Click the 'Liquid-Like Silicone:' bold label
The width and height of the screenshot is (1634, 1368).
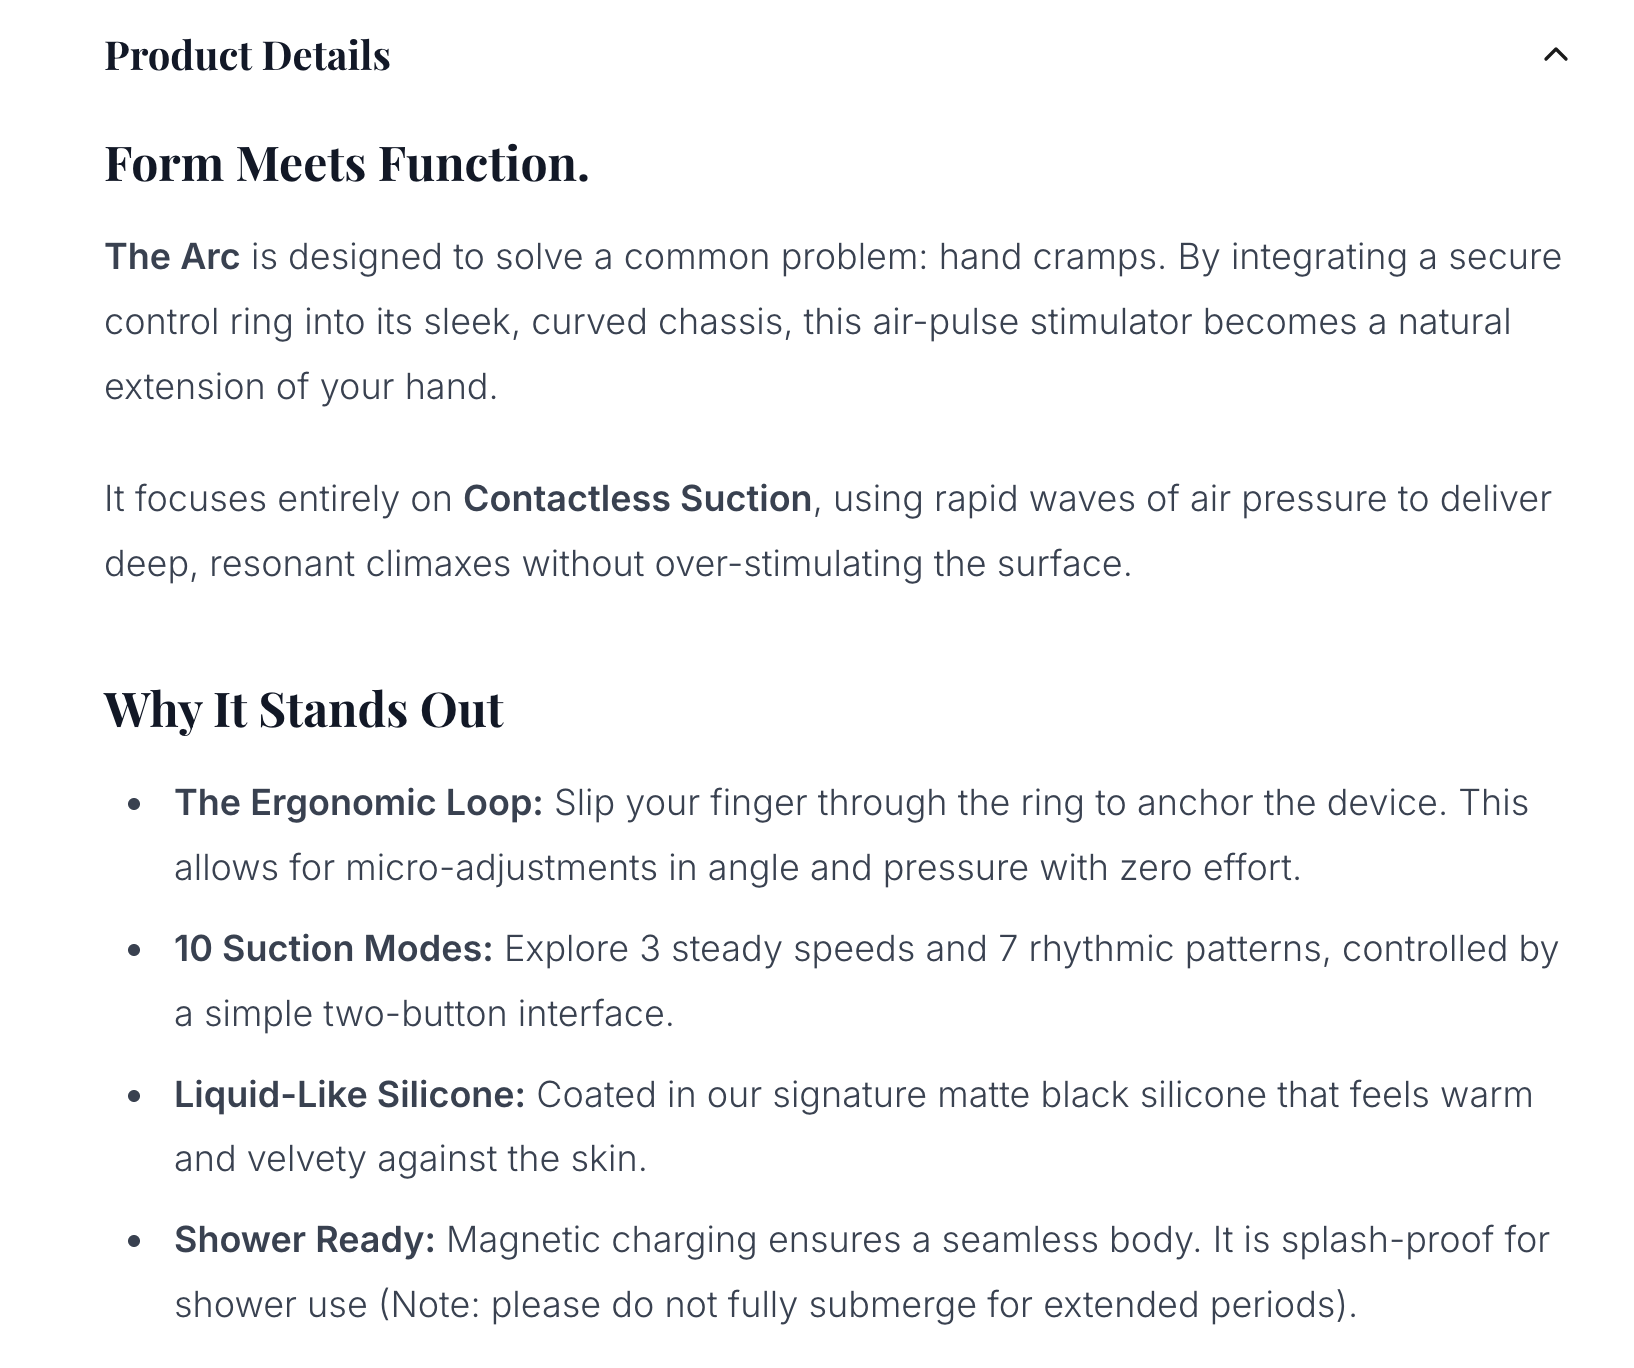(349, 1095)
